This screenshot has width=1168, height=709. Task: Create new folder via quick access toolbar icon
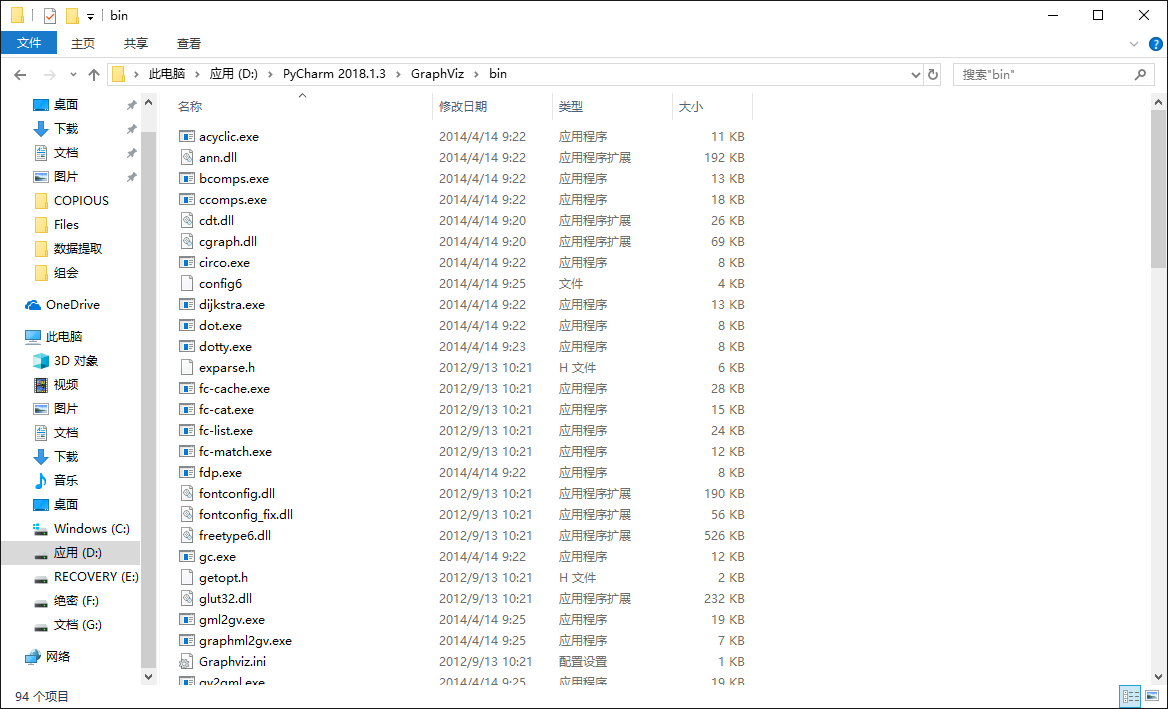coord(70,15)
